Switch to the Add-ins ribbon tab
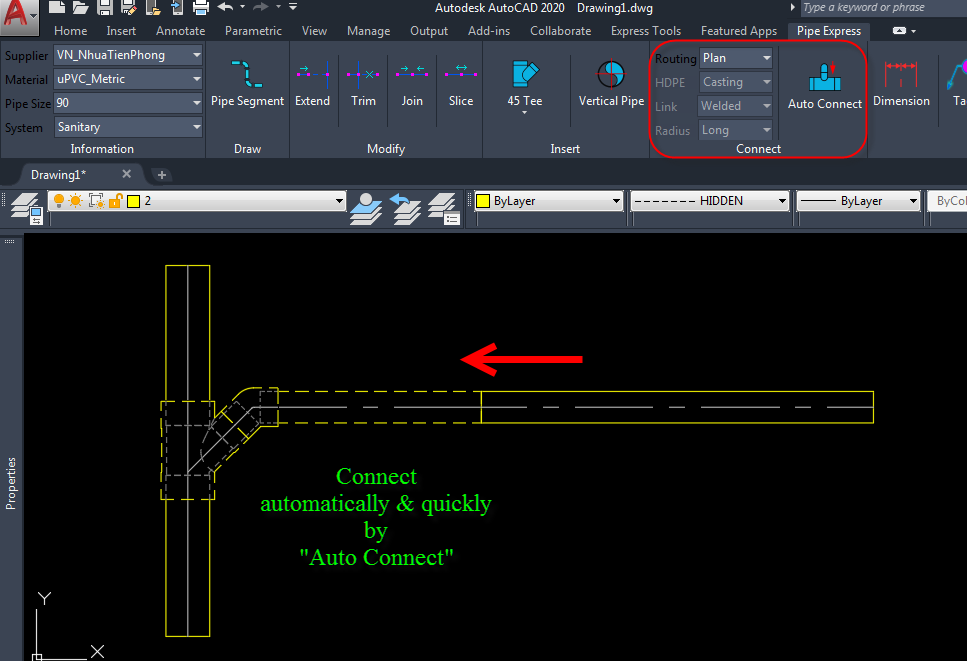 tap(489, 31)
